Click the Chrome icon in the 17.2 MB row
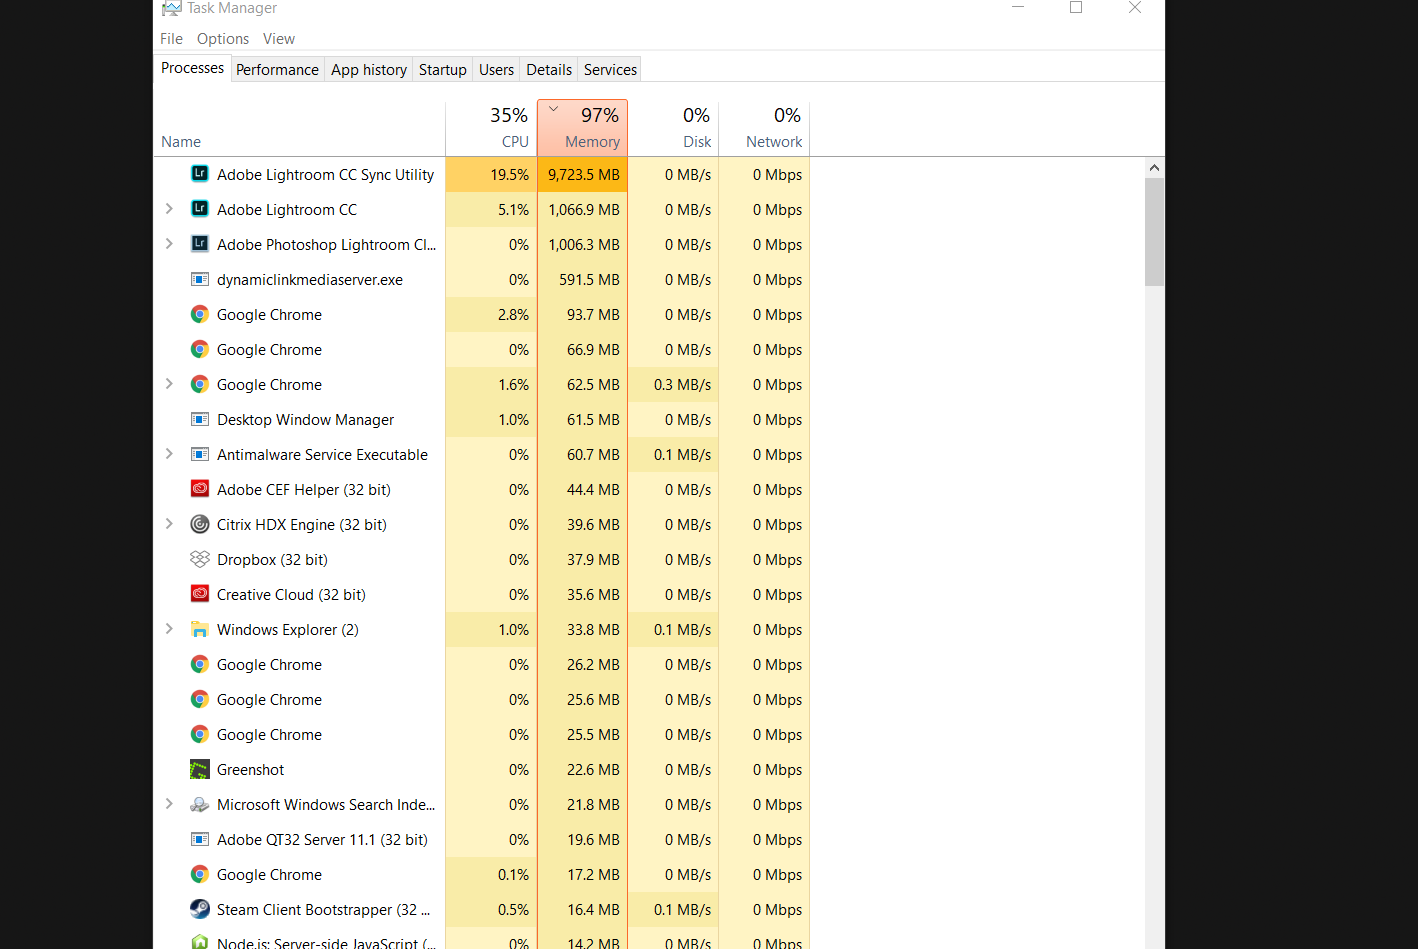This screenshot has width=1418, height=949. 200,874
